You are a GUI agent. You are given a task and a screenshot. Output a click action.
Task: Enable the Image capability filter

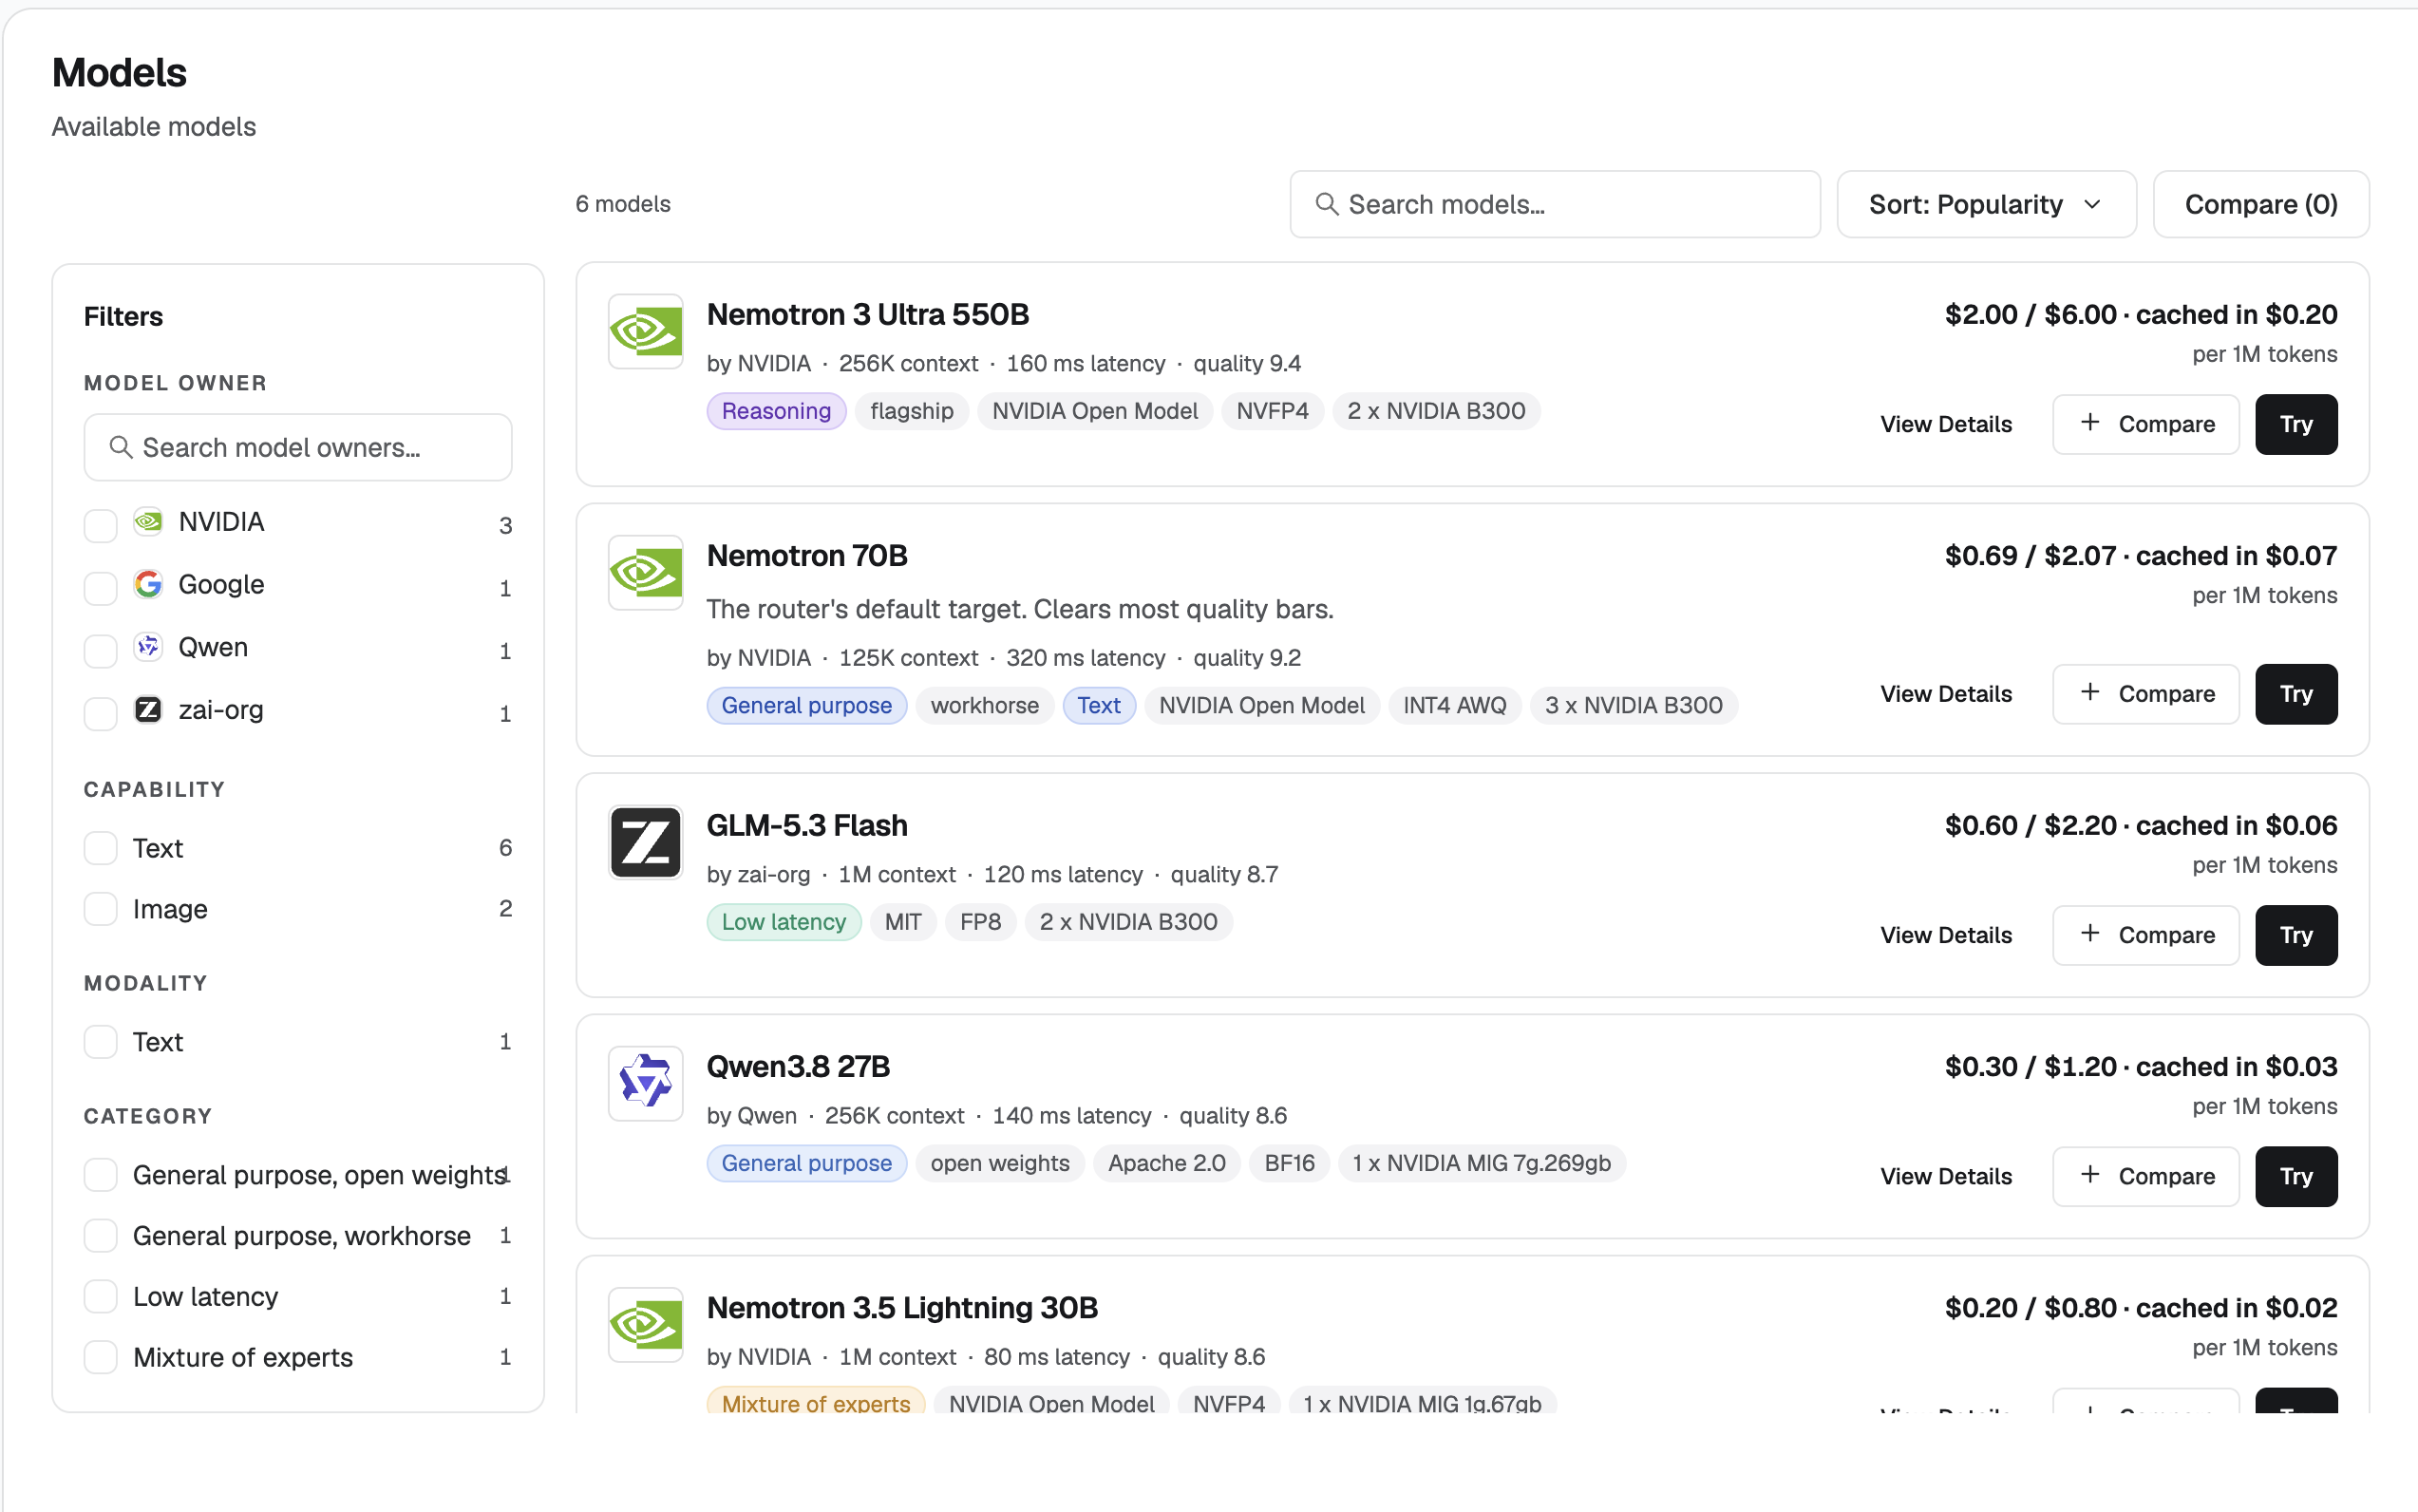(x=100, y=909)
